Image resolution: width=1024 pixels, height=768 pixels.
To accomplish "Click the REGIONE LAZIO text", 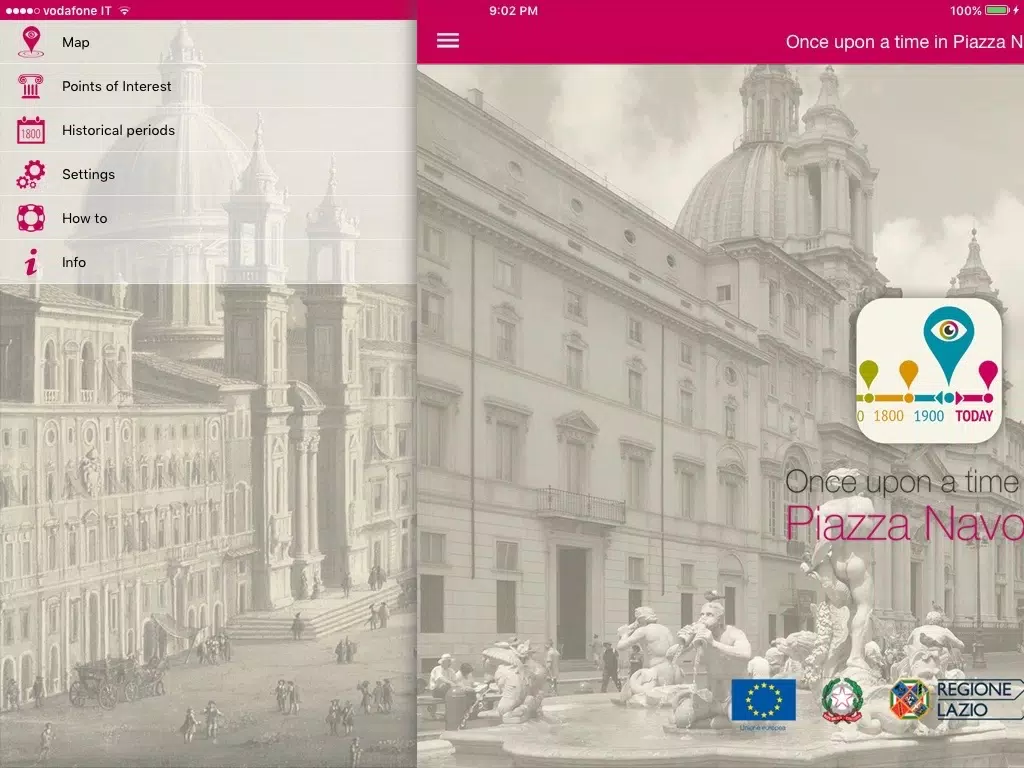I will pos(976,699).
